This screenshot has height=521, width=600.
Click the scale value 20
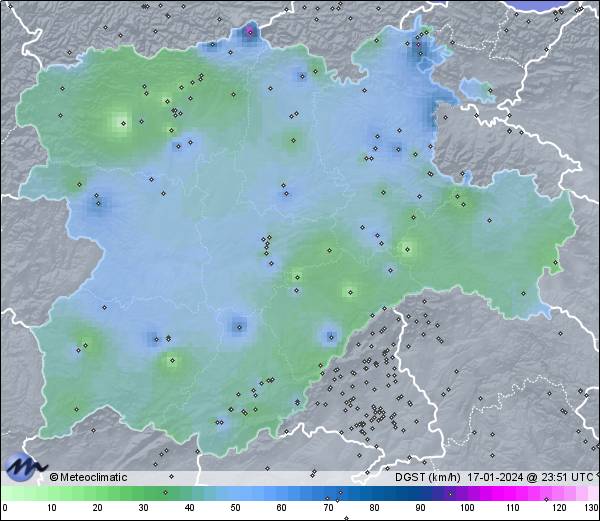click(98, 508)
